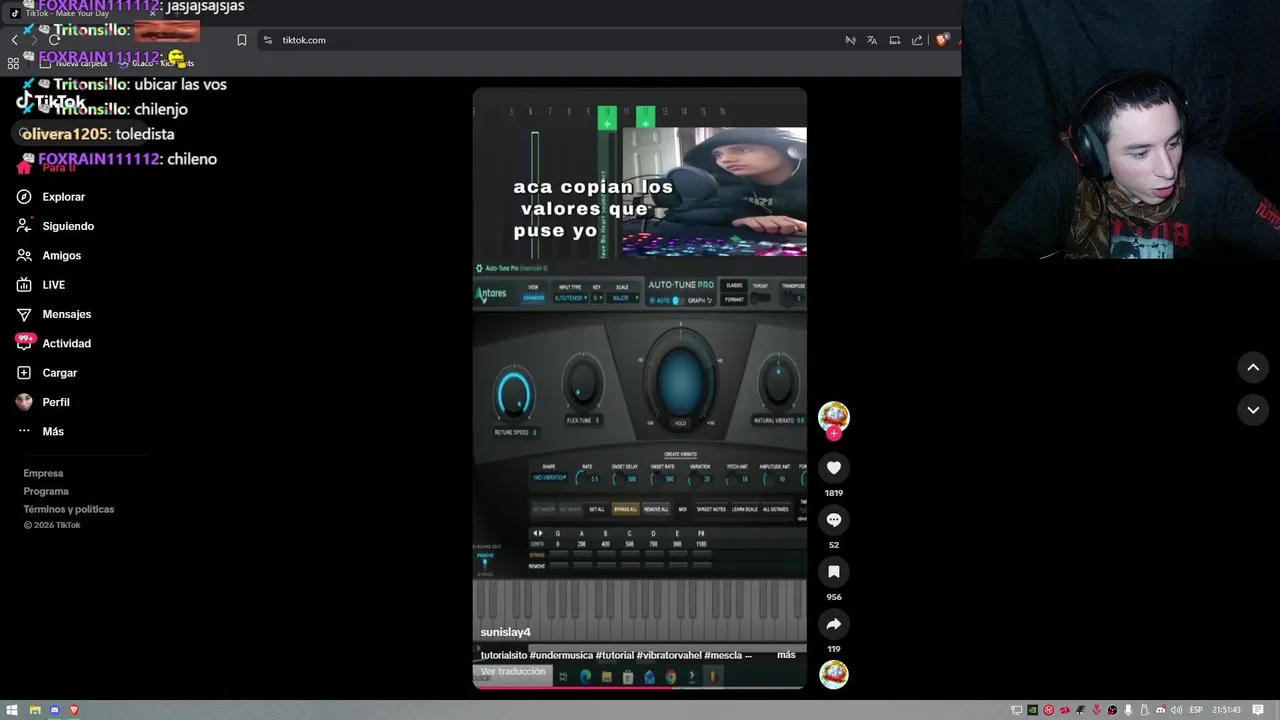This screenshot has width=1280, height=720.
Task: Open Amigos in the sidebar
Action: [50, 255]
